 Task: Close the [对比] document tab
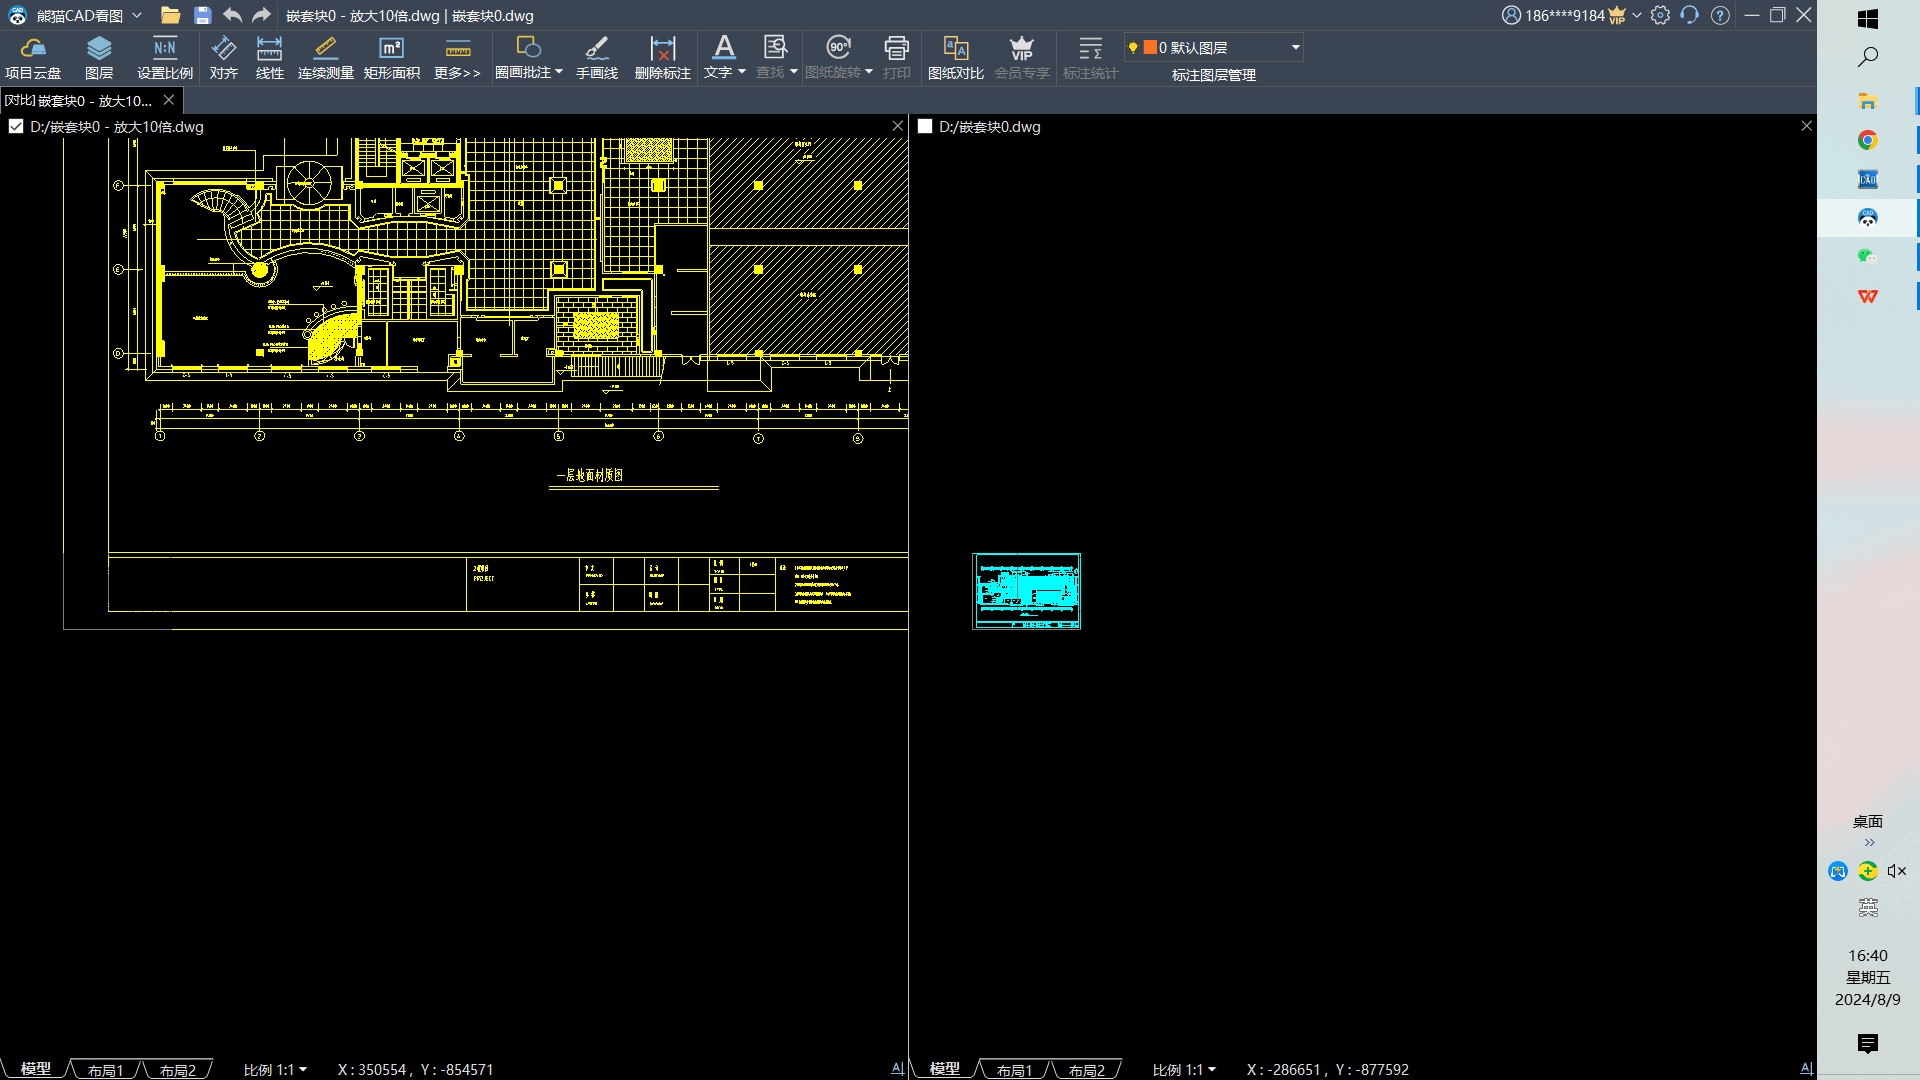click(x=169, y=100)
